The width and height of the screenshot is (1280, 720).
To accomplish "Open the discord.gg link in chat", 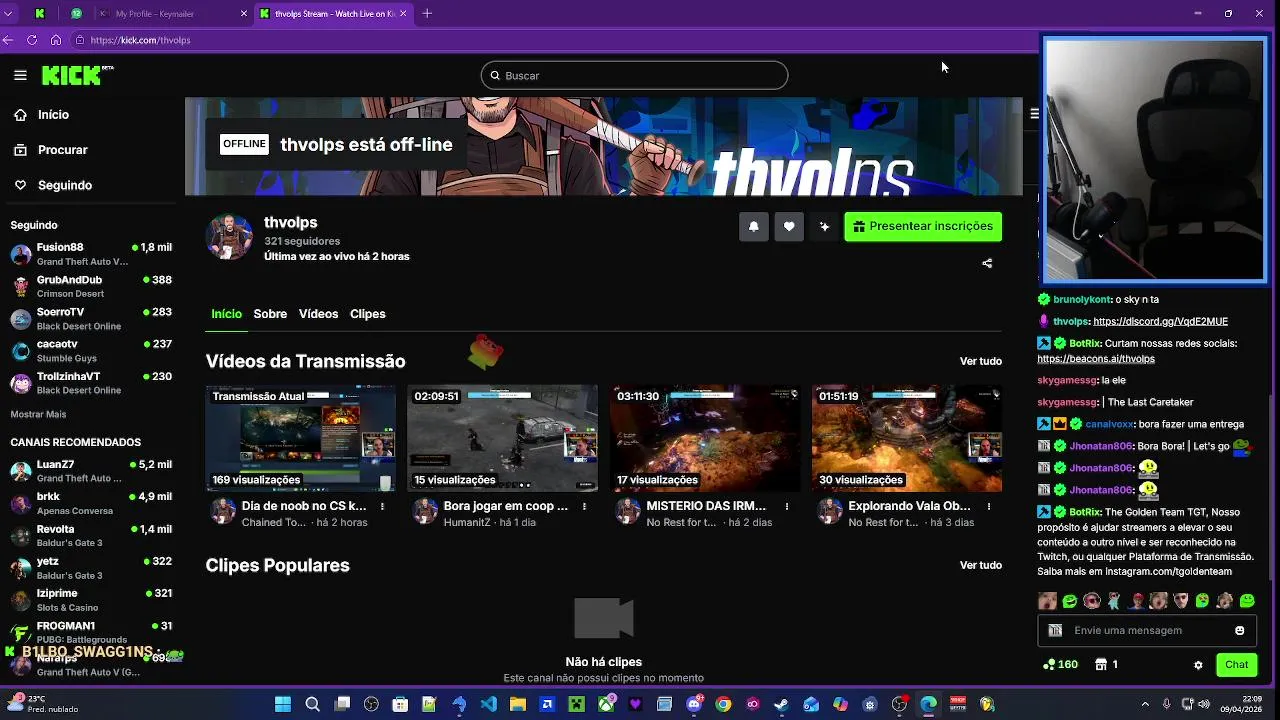I will pos(1160,321).
